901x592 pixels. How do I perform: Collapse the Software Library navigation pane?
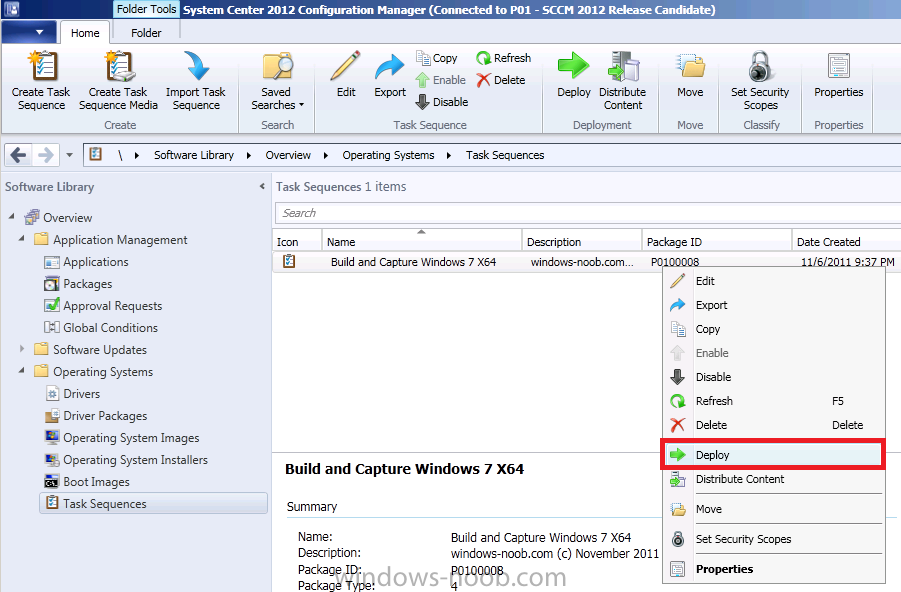pos(262,186)
